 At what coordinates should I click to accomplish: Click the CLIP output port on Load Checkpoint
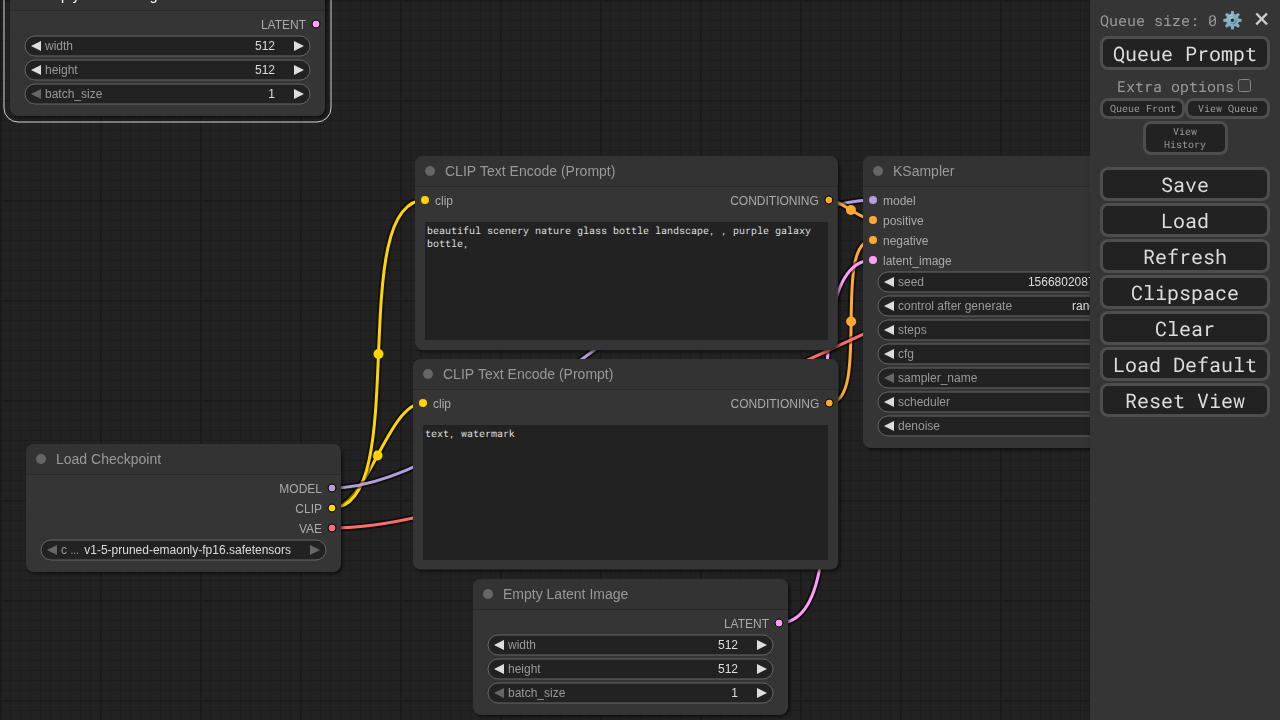pos(332,508)
